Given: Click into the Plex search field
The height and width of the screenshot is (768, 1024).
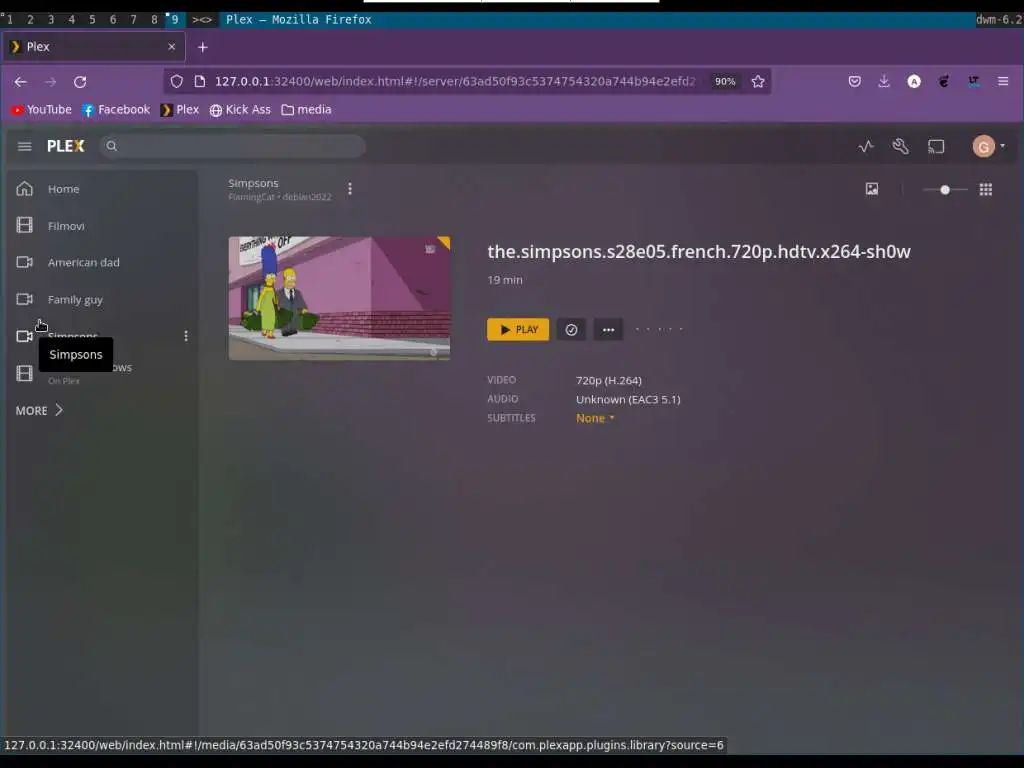Looking at the screenshot, I should tap(232, 146).
